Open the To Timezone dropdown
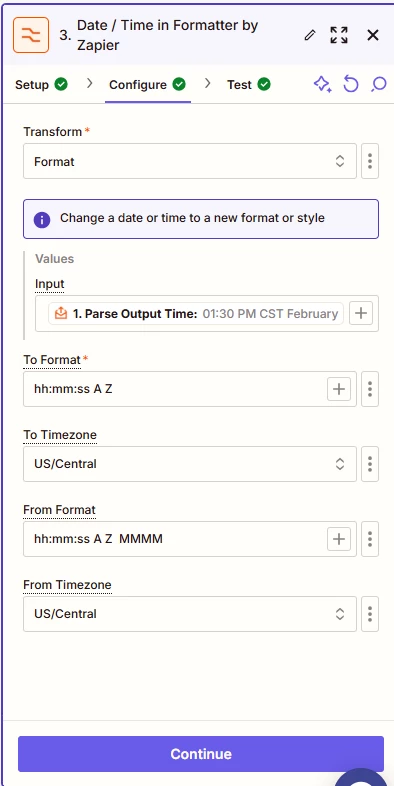394x786 pixels. click(x=190, y=464)
